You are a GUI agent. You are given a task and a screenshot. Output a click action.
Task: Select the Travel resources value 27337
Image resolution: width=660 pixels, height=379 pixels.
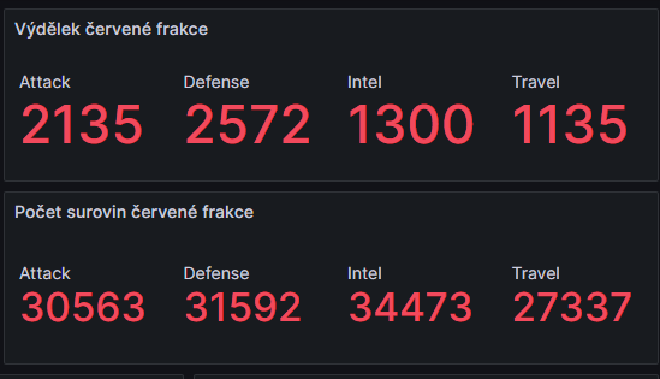point(572,307)
